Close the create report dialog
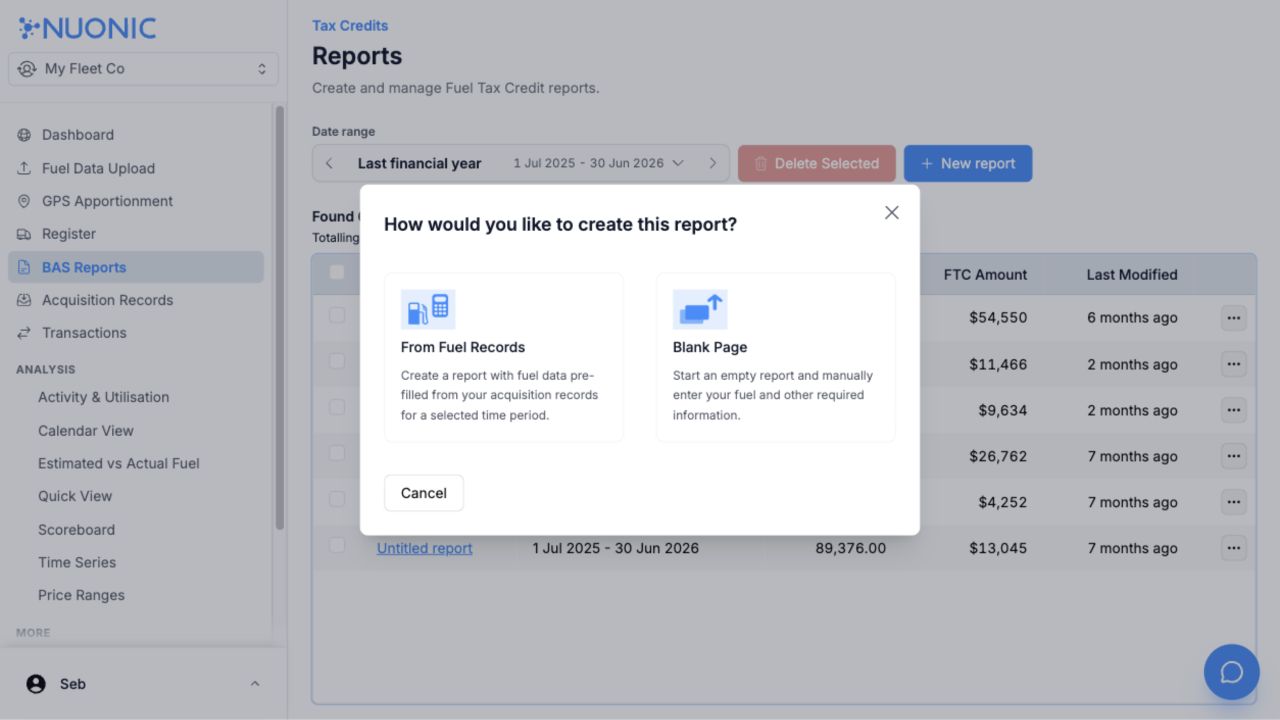The width and height of the screenshot is (1280, 720). click(x=892, y=212)
